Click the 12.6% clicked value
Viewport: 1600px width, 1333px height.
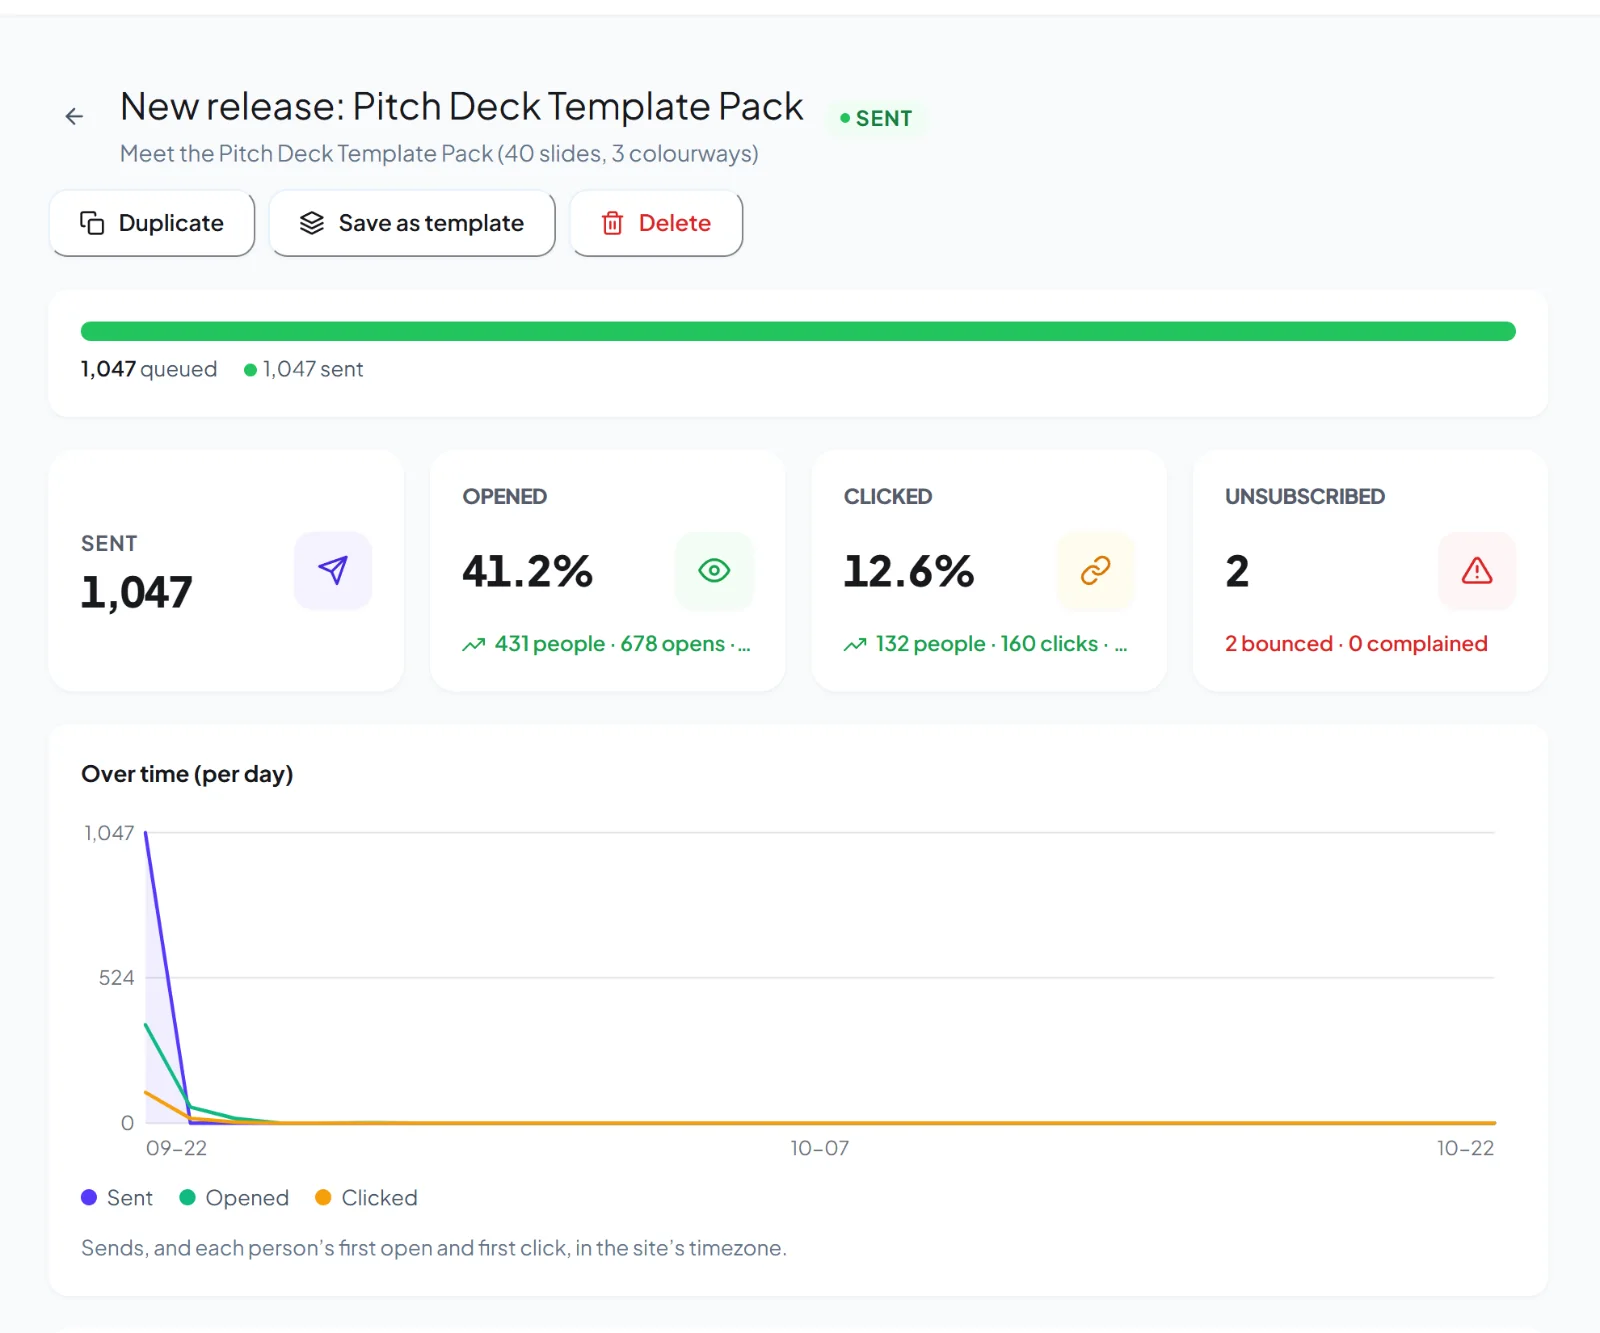(x=909, y=571)
